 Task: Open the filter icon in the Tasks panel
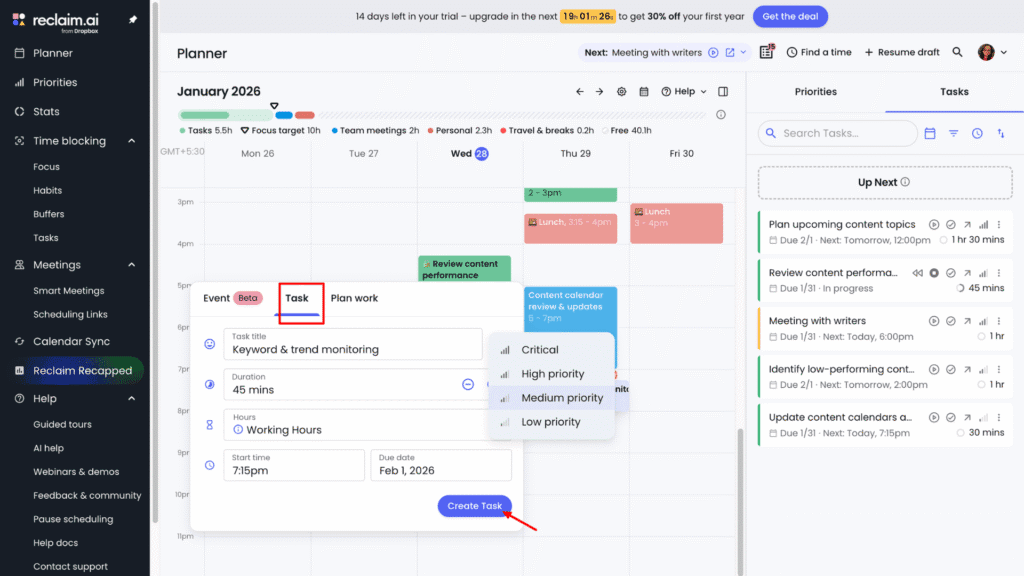[x=953, y=133]
